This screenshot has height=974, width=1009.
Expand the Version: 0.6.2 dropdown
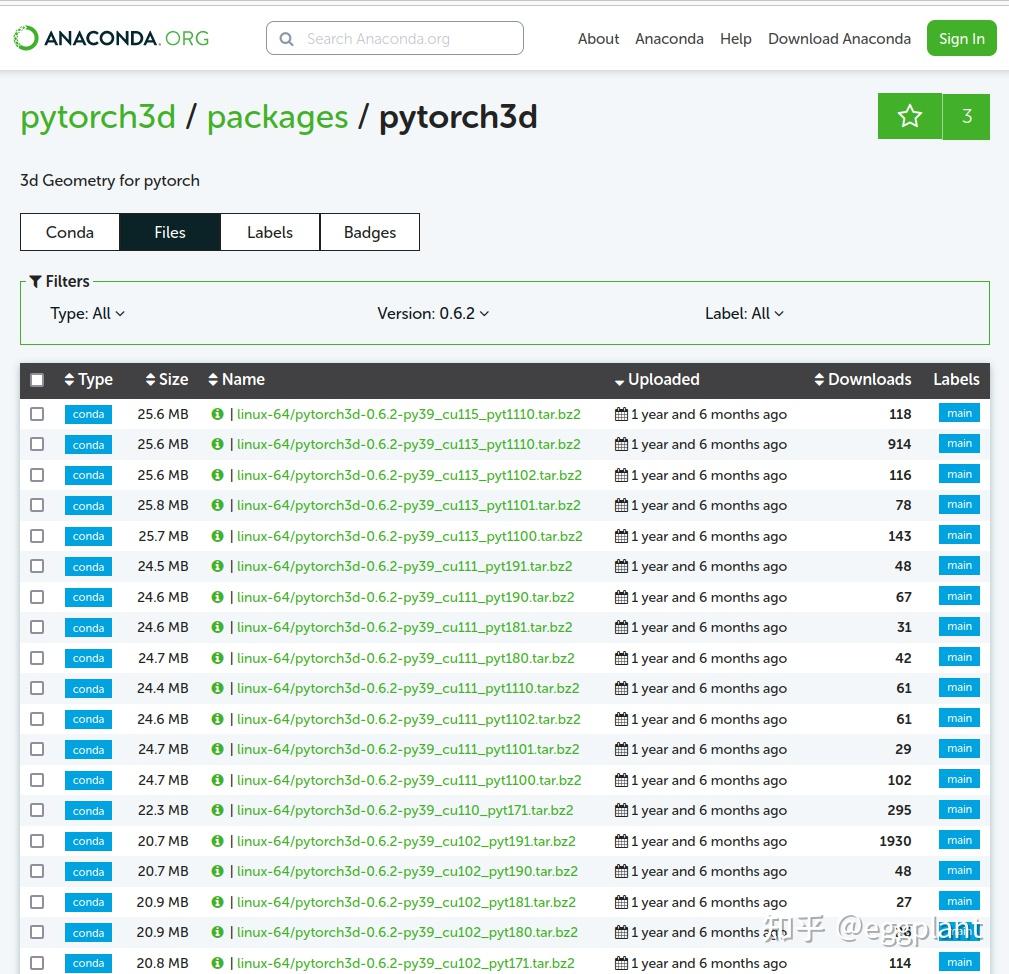[x=433, y=314]
